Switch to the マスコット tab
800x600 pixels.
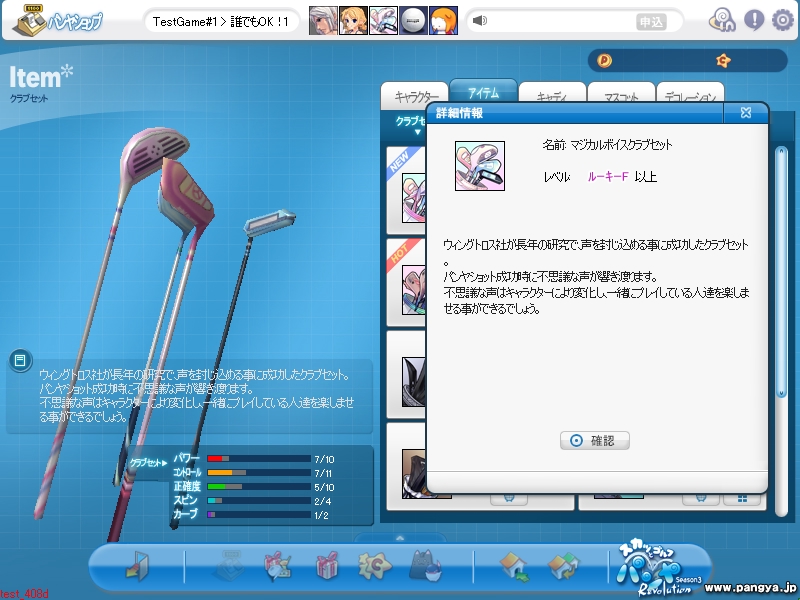point(620,95)
